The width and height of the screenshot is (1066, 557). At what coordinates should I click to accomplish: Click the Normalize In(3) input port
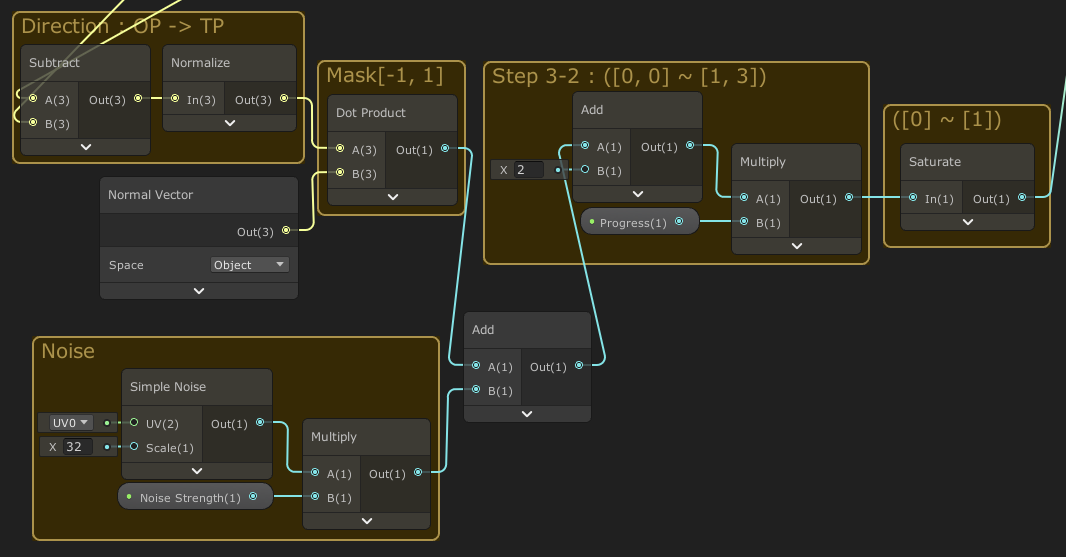coord(175,99)
